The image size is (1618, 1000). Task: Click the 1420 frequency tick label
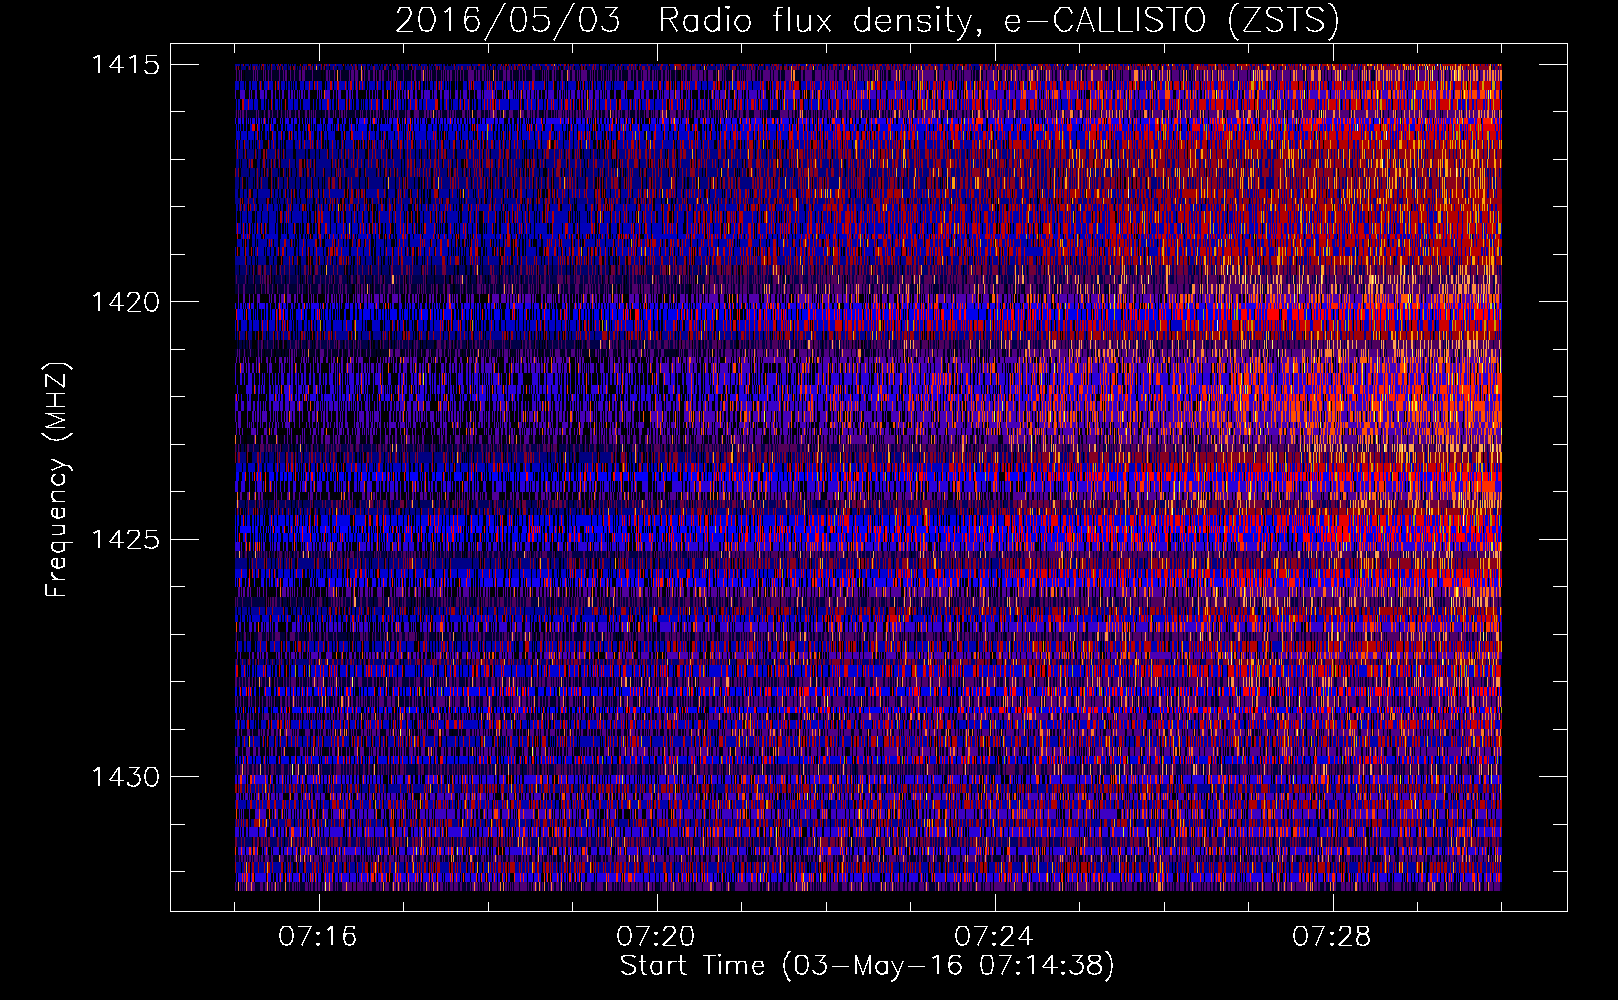(125, 302)
